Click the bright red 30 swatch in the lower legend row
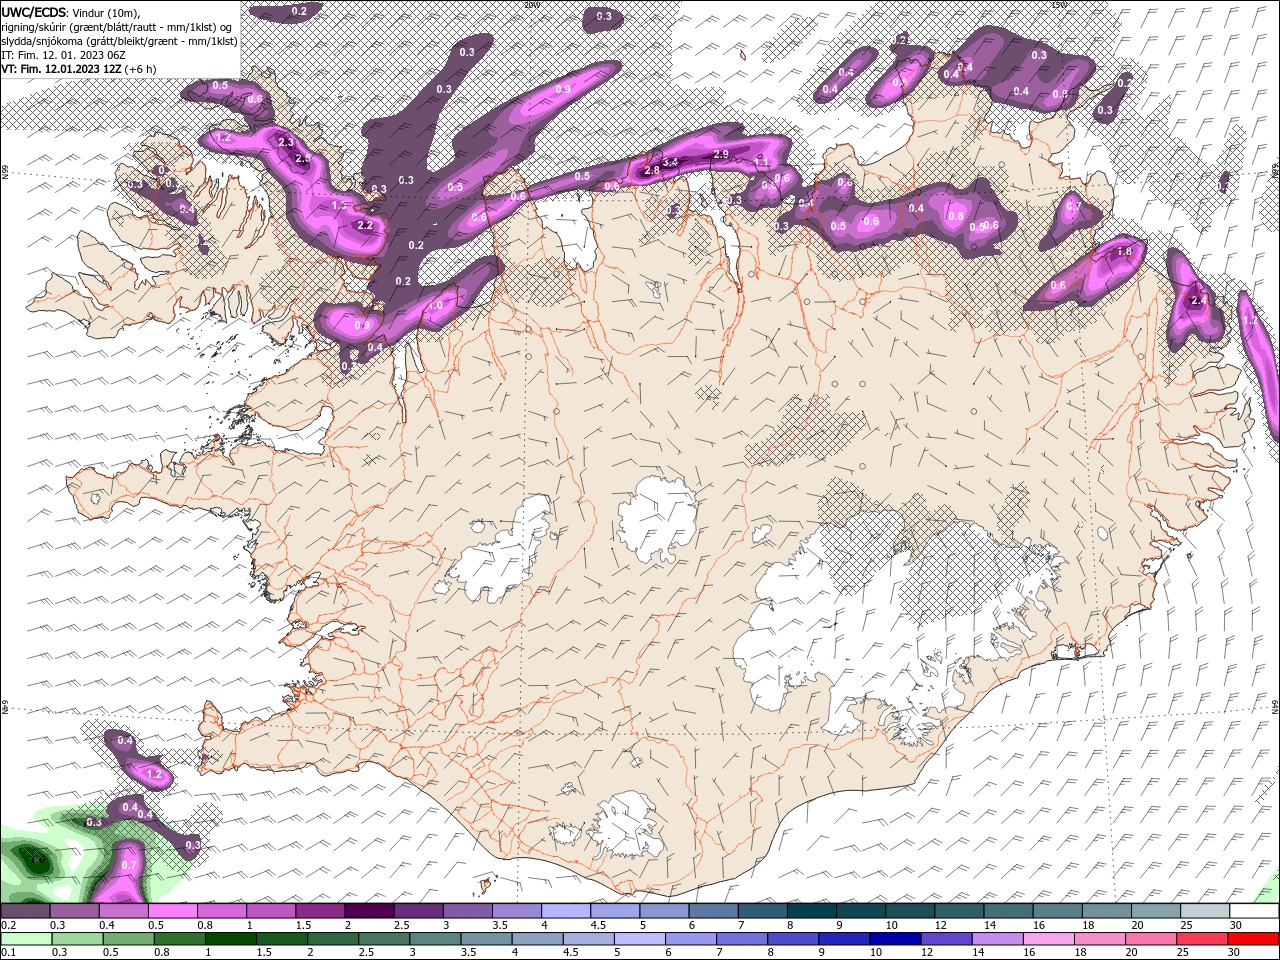This screenshot has width=1280, height=960. (1253, 939)
